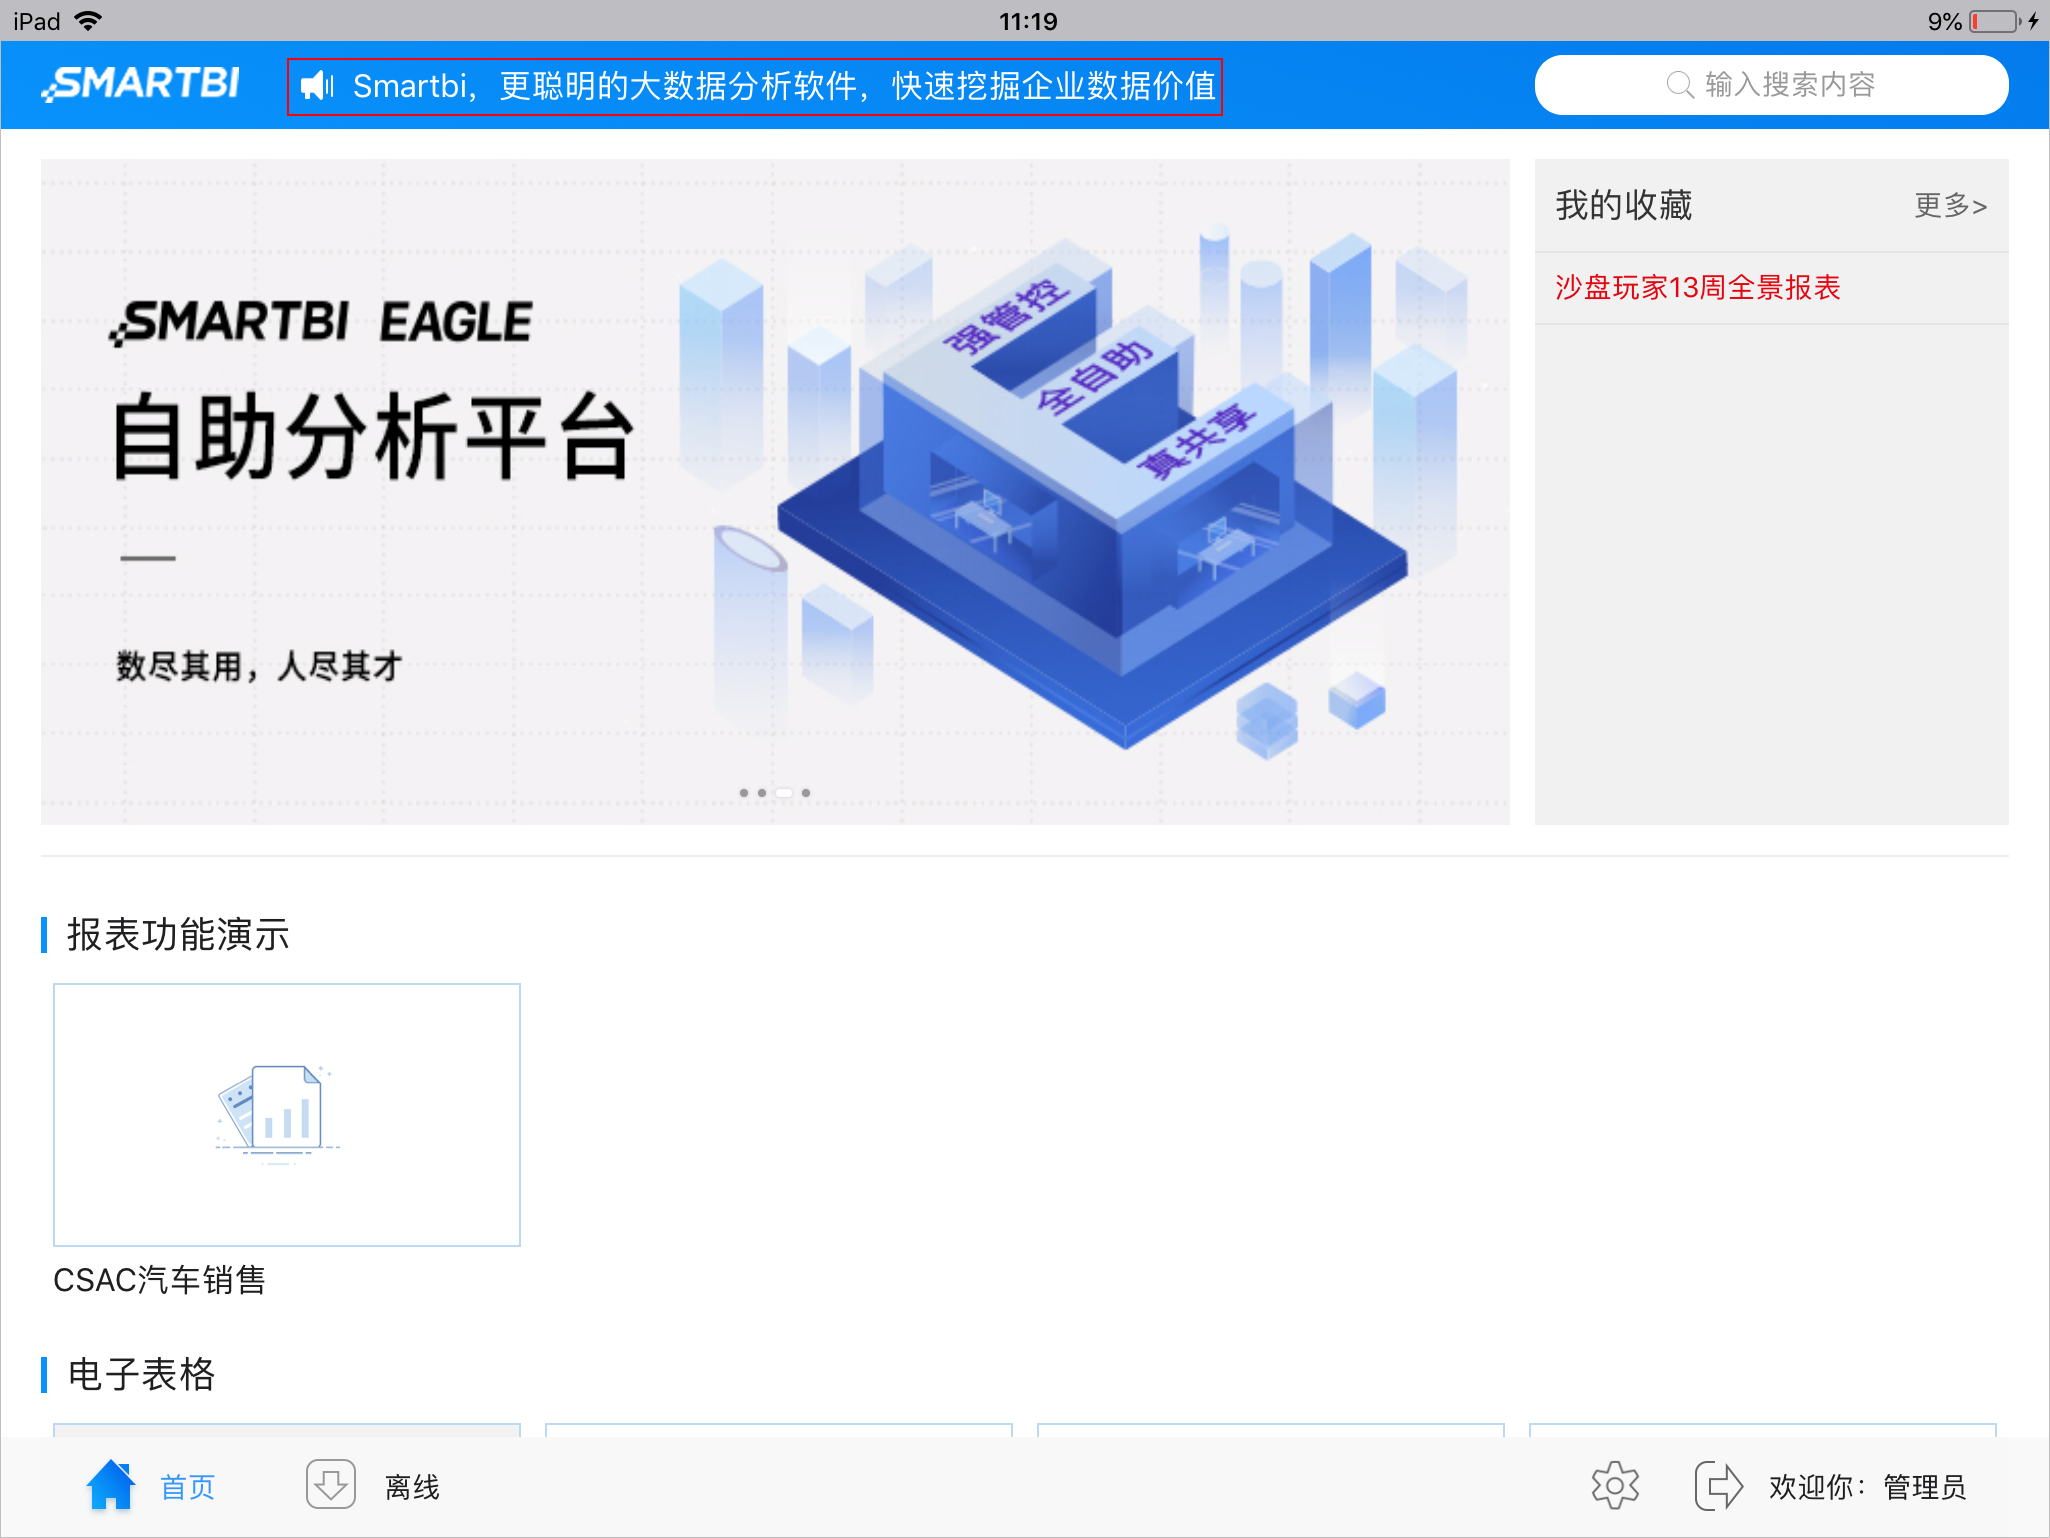The height and width of the screenshot is (1538, 2050).
Task: Click the magnifier search icon
Action: [1680, 85]
